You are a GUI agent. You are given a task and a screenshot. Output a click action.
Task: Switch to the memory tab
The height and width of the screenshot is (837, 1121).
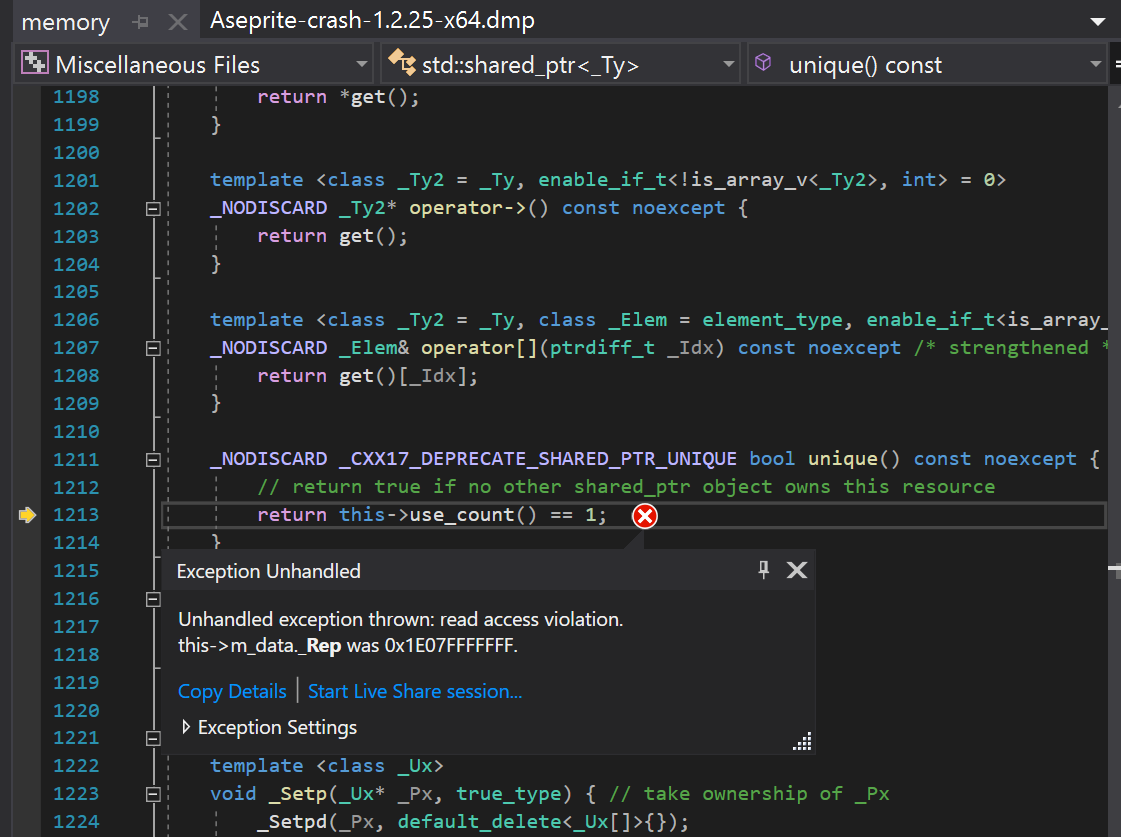click(66, 22)
